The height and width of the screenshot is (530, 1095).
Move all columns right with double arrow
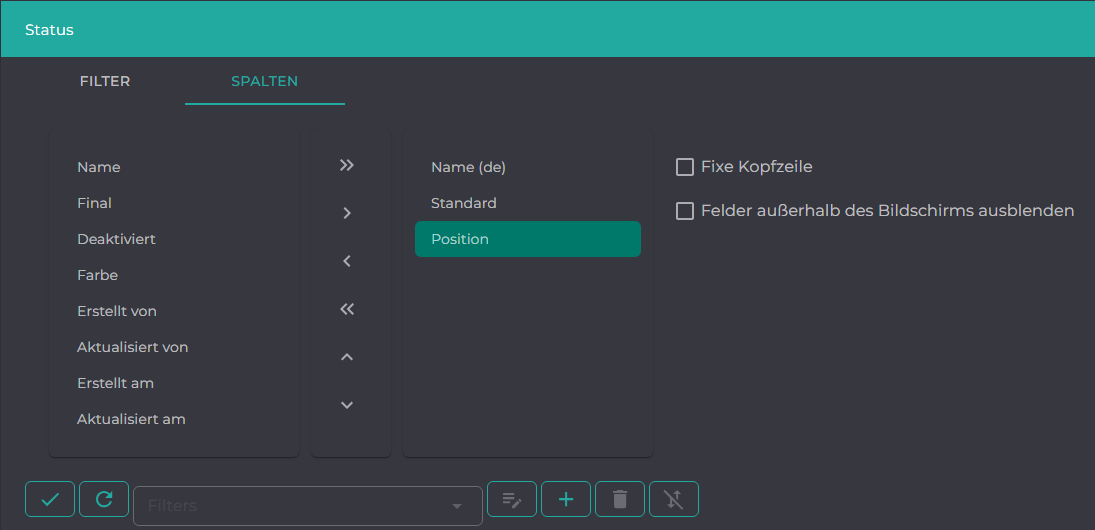point(347,165)
